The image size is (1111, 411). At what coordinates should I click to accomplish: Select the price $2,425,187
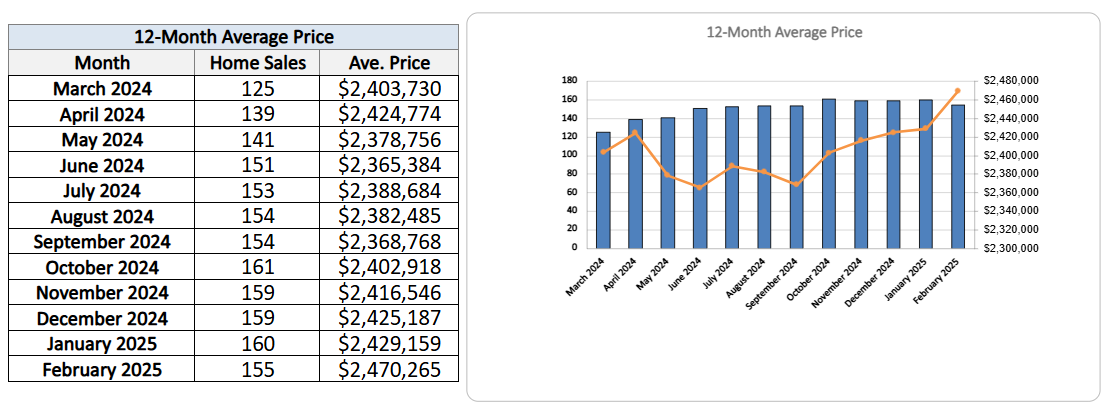coord(390,318)
